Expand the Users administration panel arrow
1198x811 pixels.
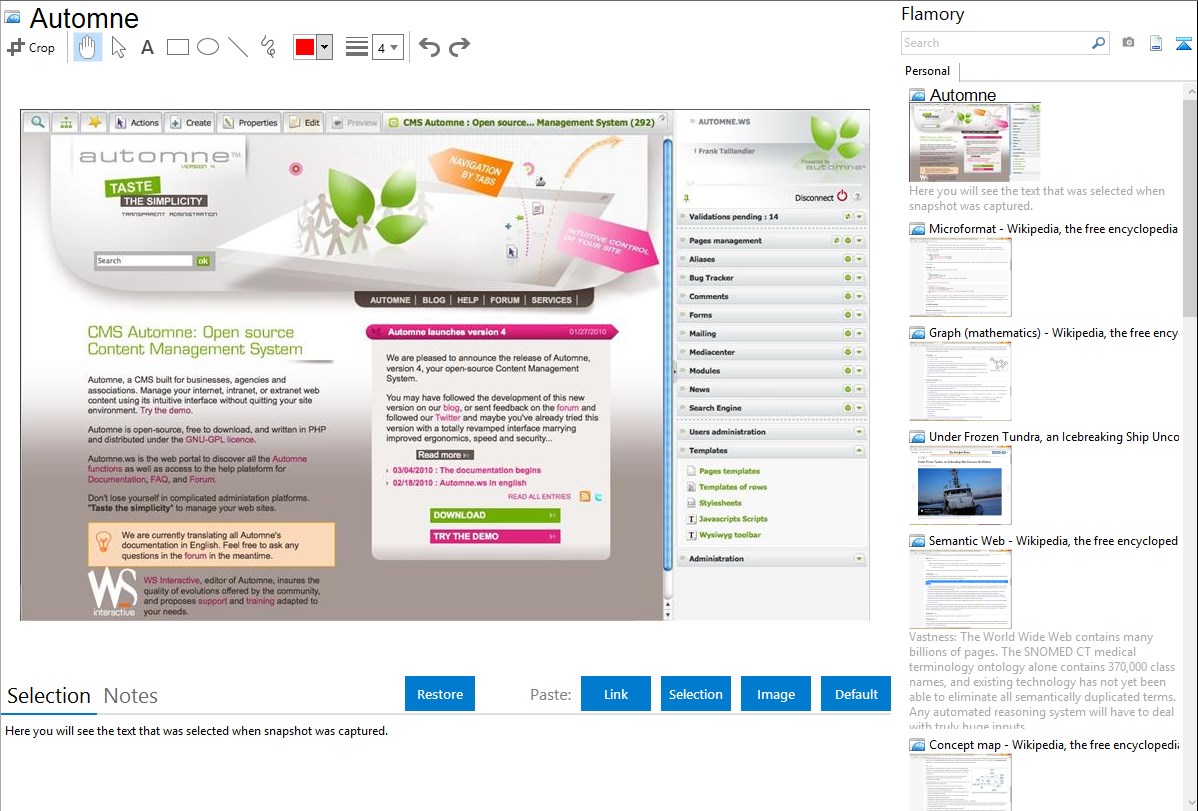point(860,432)
